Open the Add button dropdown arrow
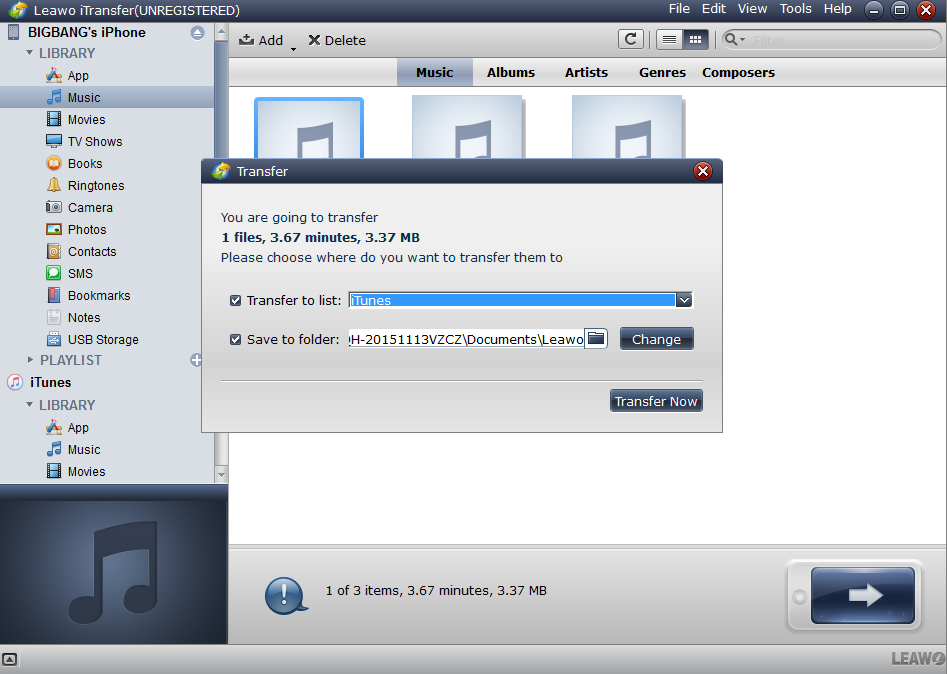Image resolution: width=947 pixels, height=674 pixels. (294, 49)
